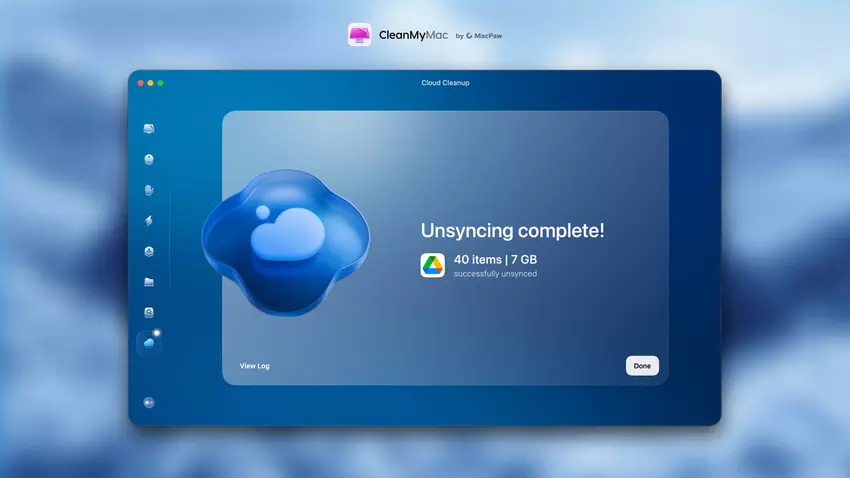The height and width of the screenshot is (478, 850).
Task: Click the "Unsyncing complete!" heading
Action: pyautogui.click(x=512, y=231)
